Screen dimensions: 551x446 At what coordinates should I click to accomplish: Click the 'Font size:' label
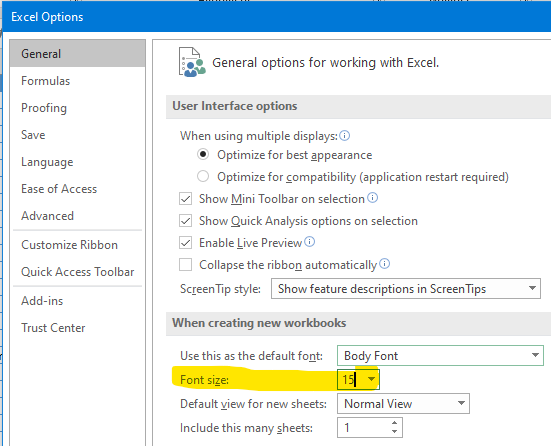coord(204,380)
